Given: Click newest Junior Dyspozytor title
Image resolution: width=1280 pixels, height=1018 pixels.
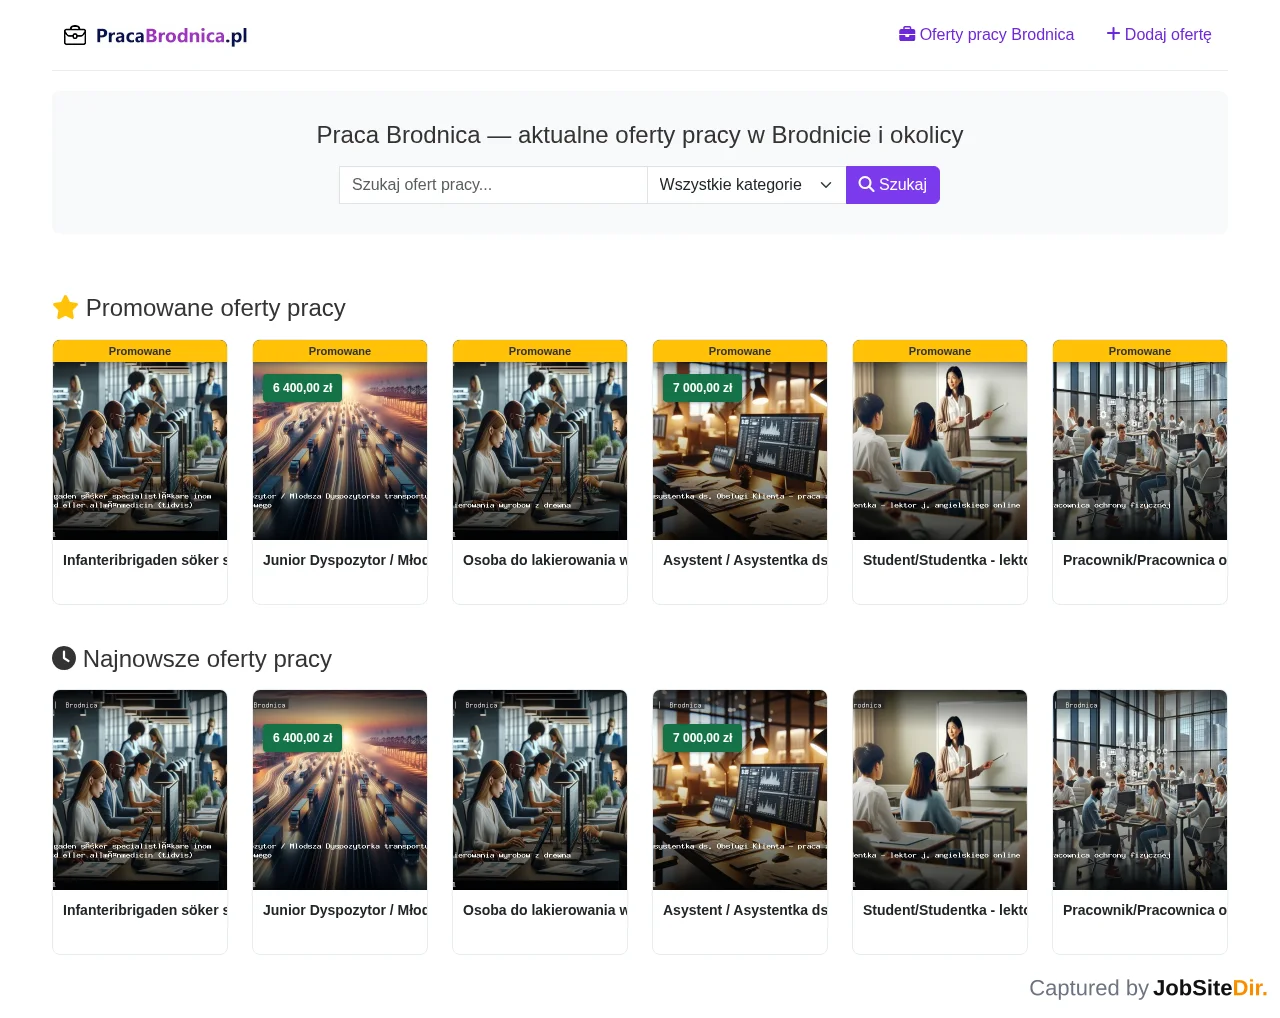Looking at the screenshot, I should coord(345,910).
